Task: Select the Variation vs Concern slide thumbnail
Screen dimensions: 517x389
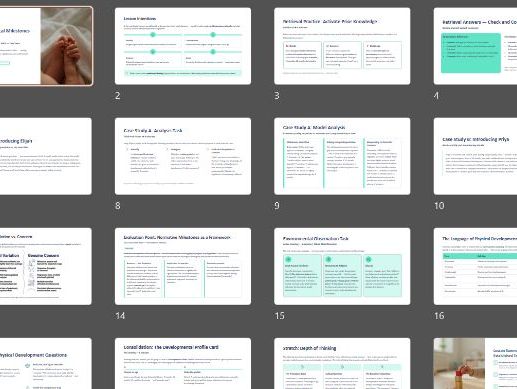Action: point(46,266)
